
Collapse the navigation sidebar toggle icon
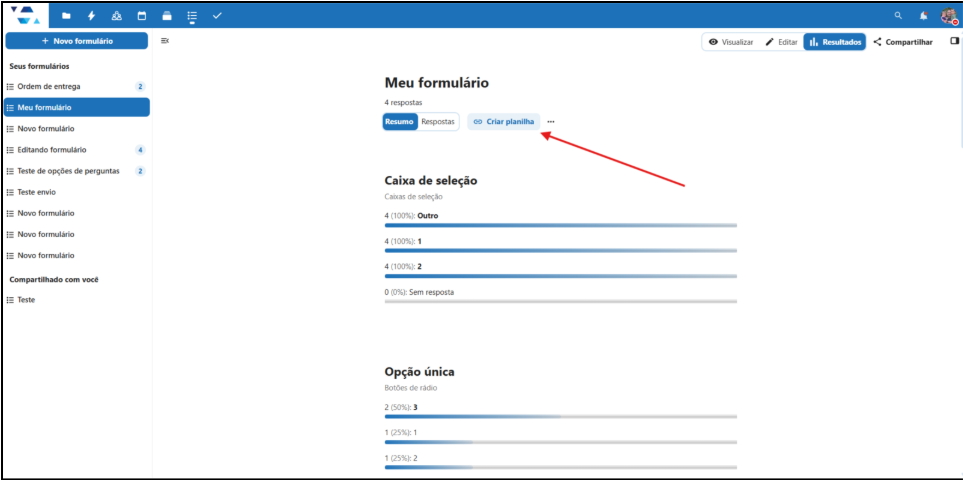coord(165,41)
